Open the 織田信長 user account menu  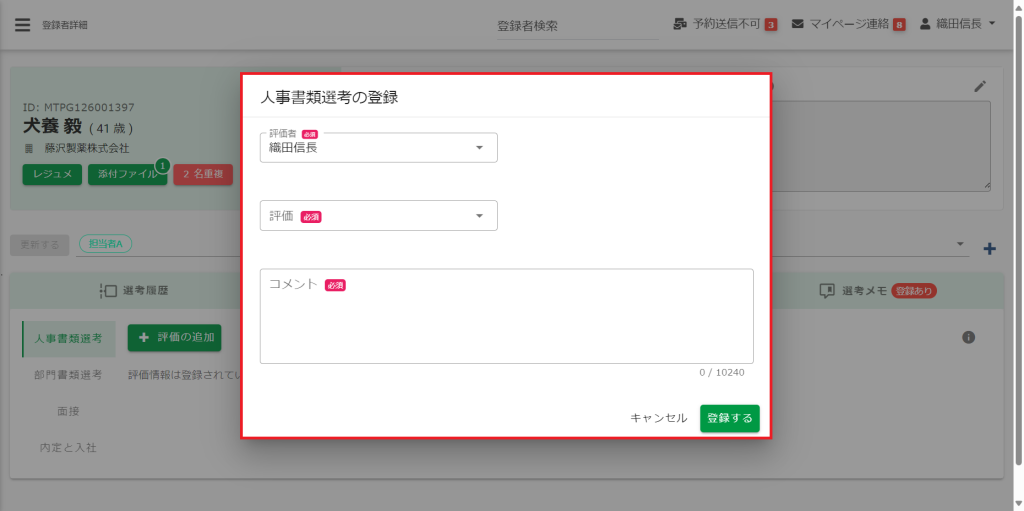tap(957, 24)
